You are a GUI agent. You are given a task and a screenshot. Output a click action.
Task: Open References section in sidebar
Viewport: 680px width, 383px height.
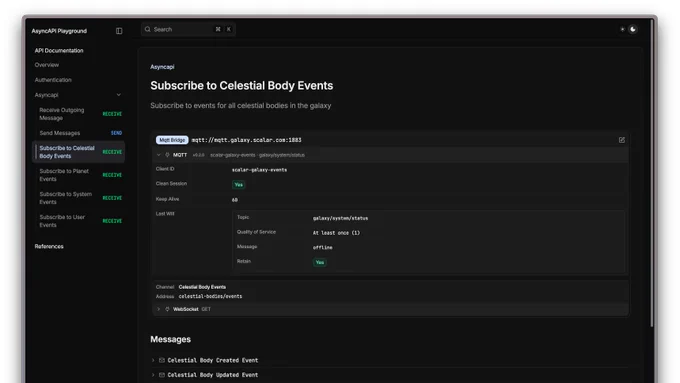49,246
